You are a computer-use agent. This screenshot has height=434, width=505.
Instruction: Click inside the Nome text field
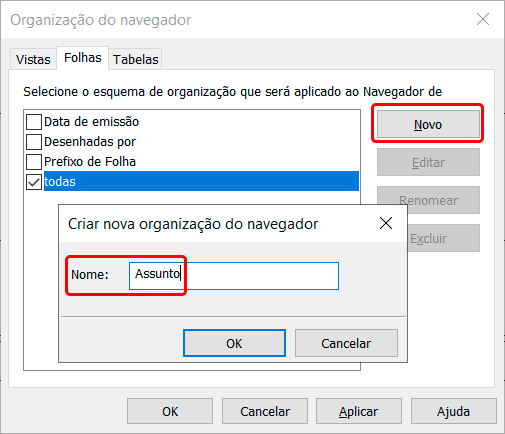pyautogui.click(x=234, y=276)
